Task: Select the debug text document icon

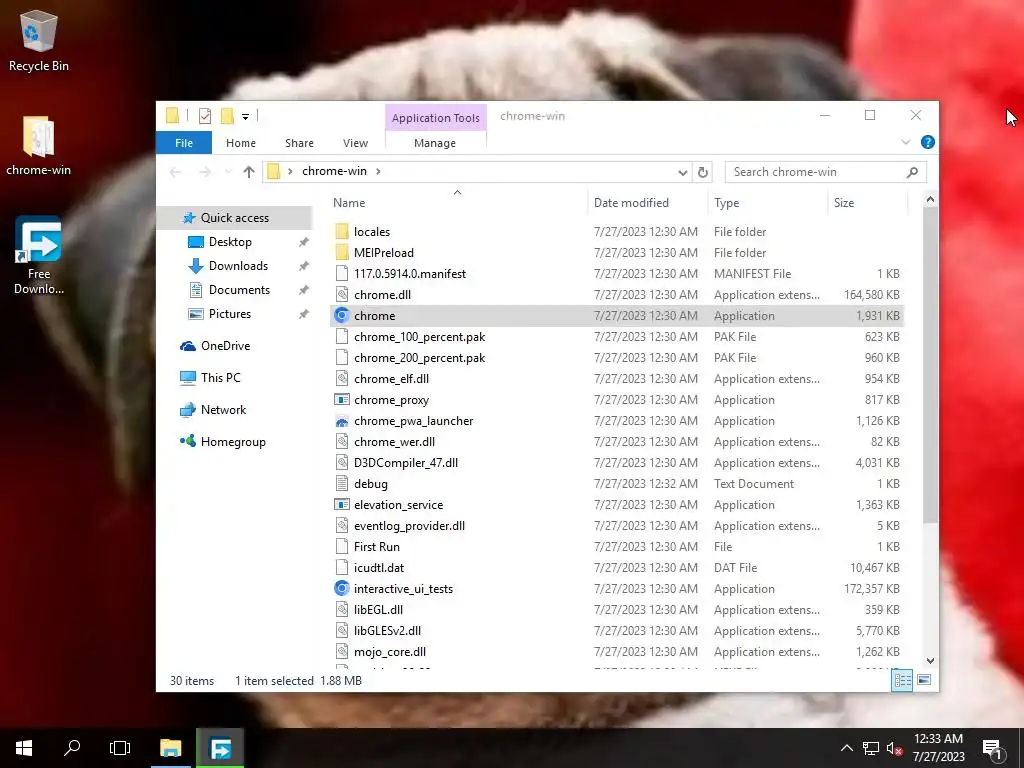Action: 342,484
